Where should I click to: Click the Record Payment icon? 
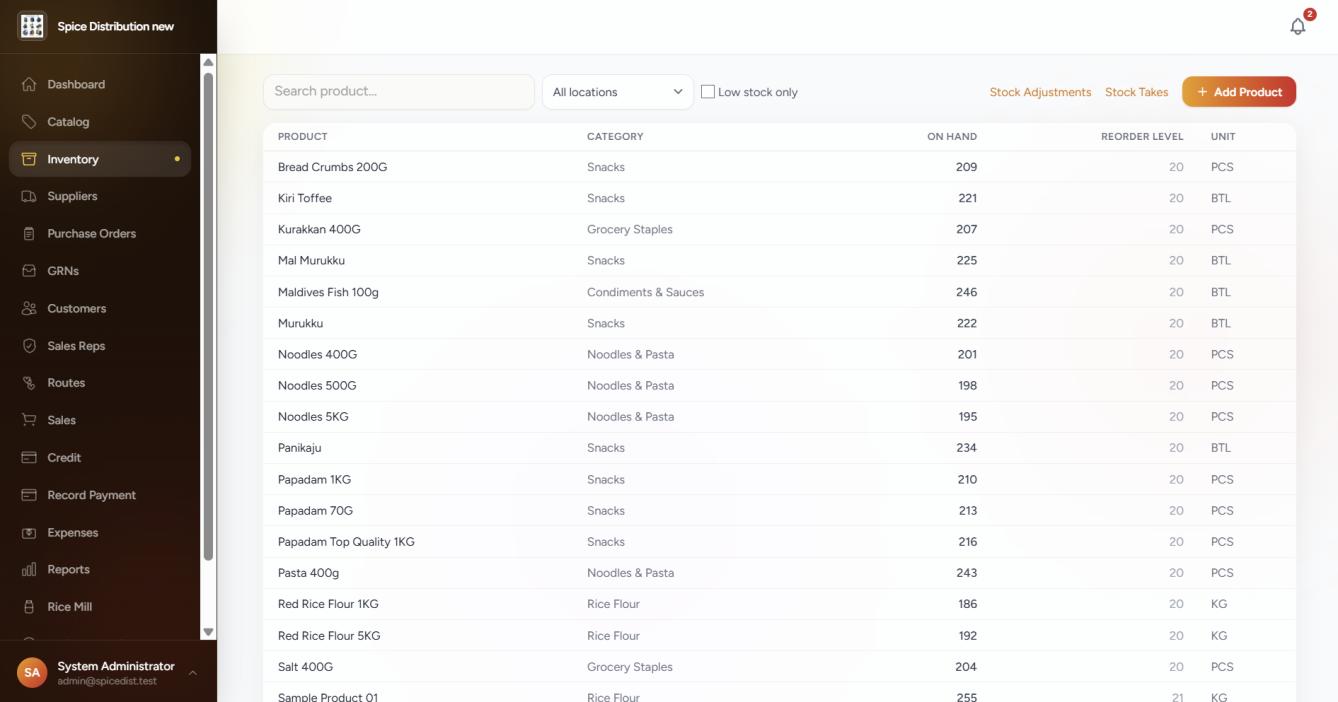coord(29,495)
